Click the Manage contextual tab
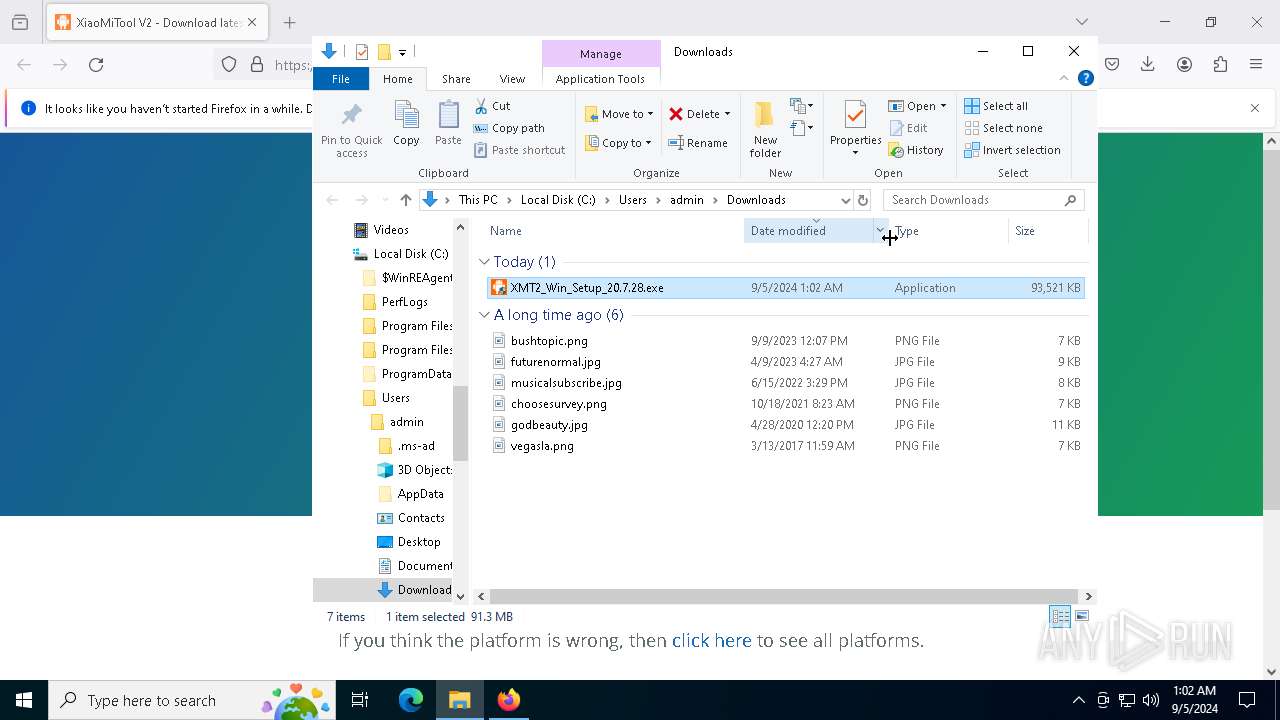Image resolution: width=1280 pixels, height=720 pixels. pyautogui.click(x=601, y=54)
